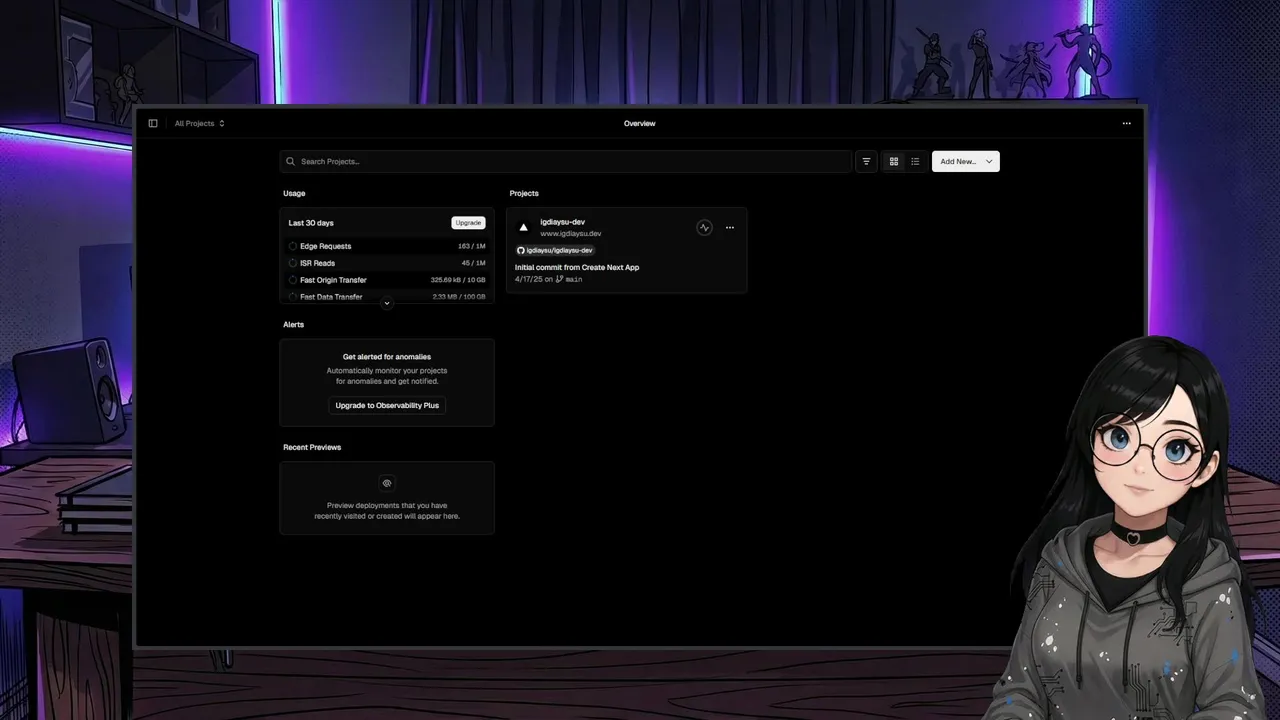Click the Recent Previews eye icon

click(x=387, y=483)
